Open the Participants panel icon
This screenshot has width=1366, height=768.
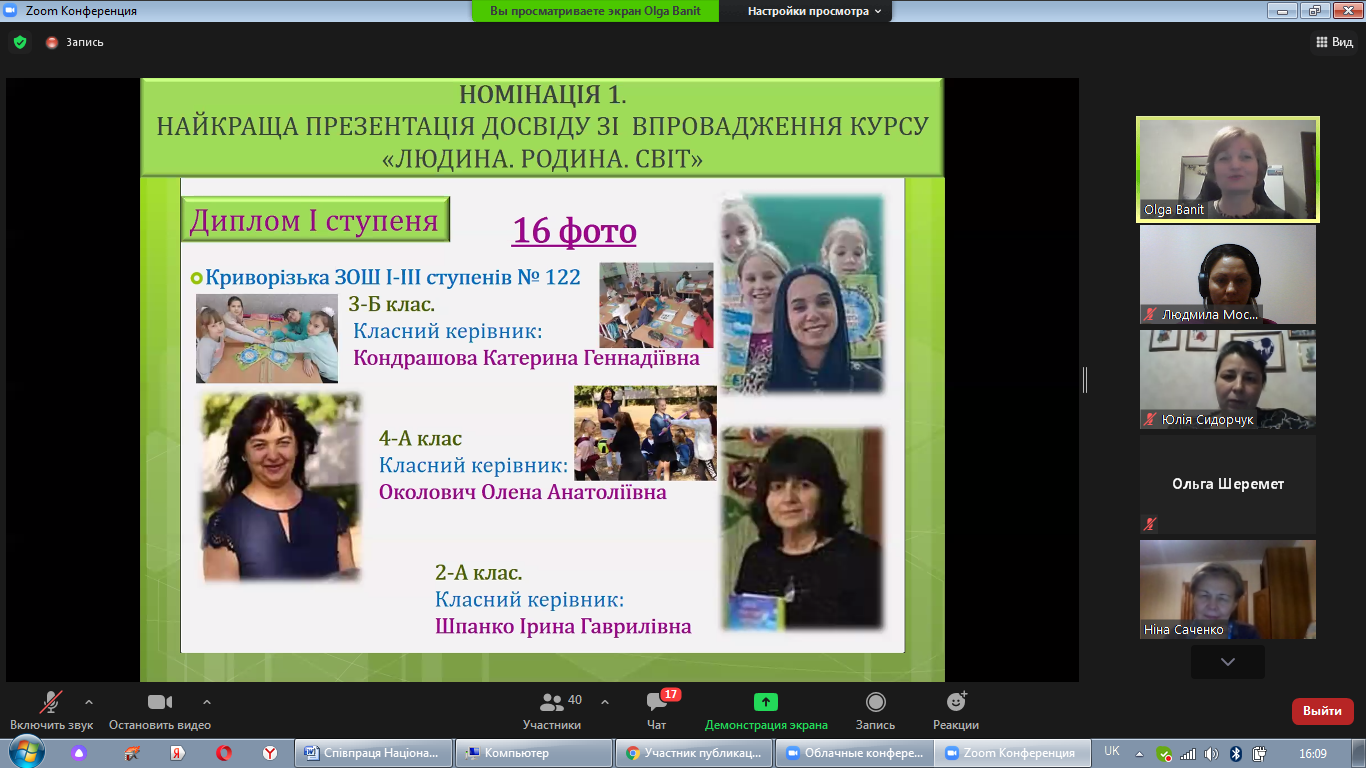(x=551, y=702)
